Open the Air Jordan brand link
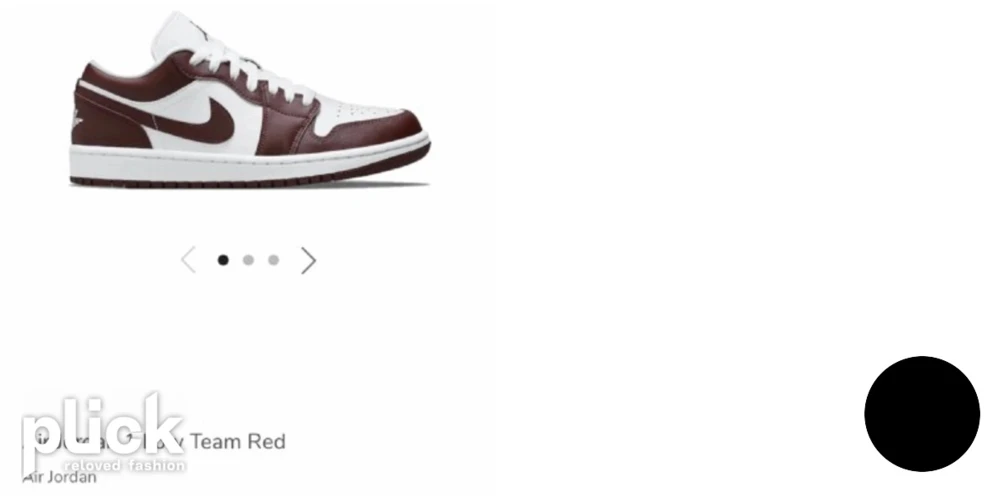The image size is (1000, 496). coord(59,477)
